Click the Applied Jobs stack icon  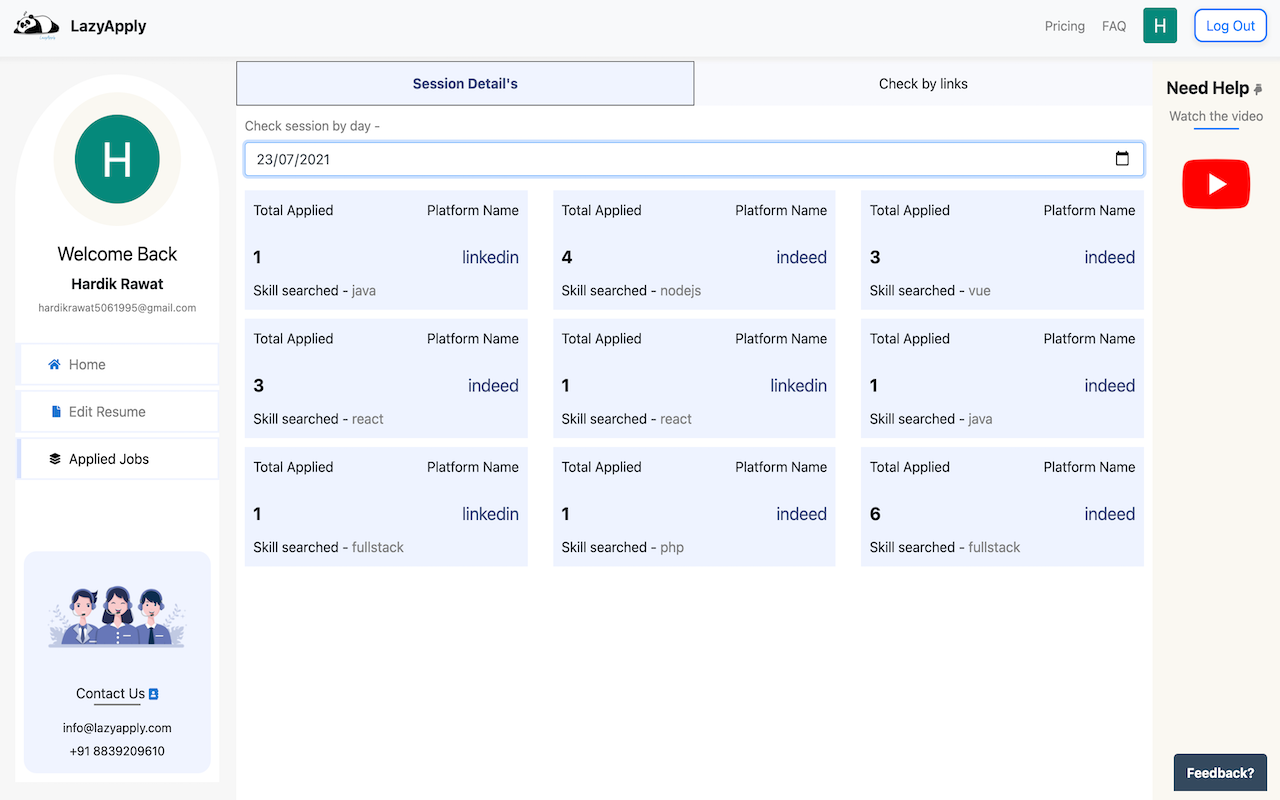click(54, 458)
